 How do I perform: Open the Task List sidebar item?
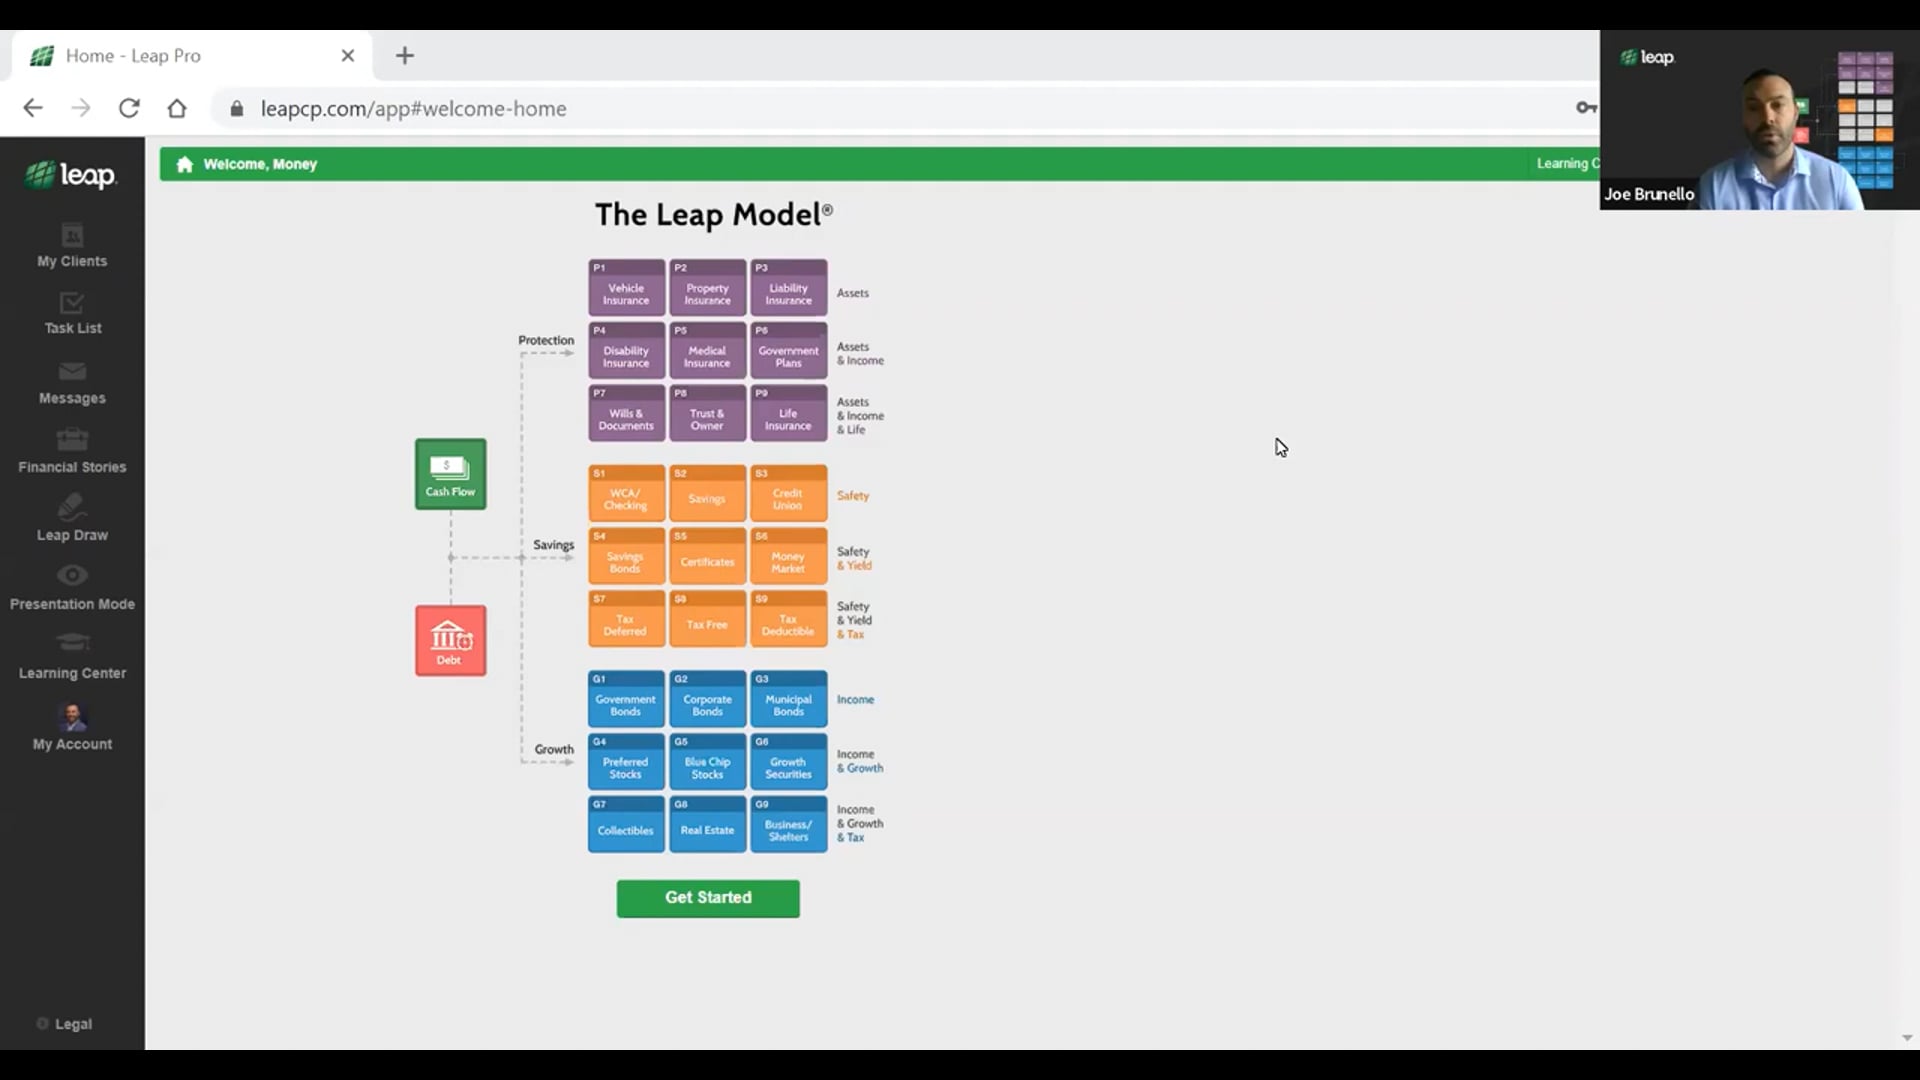[72, 313]
